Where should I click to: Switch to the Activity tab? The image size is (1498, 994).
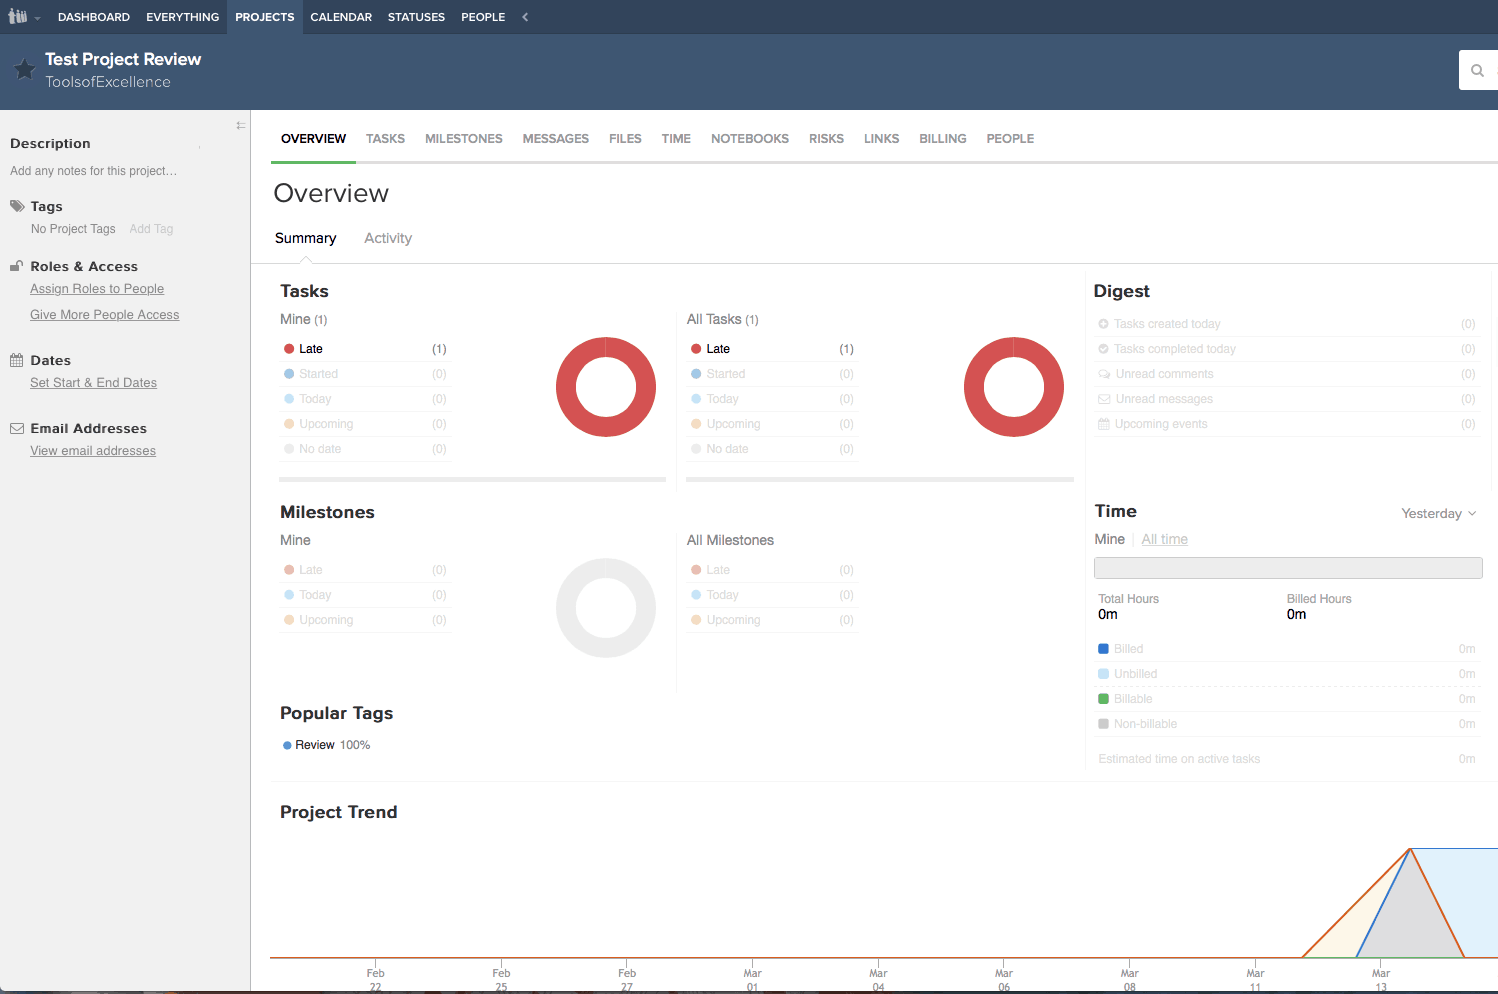click(x=388, y=238)
